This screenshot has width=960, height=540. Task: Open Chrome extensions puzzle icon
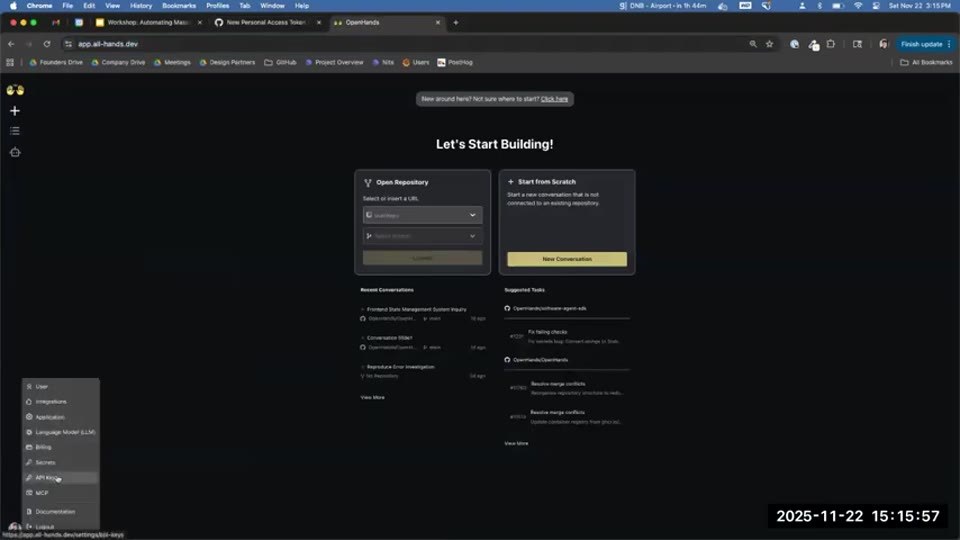pos(831,44)
